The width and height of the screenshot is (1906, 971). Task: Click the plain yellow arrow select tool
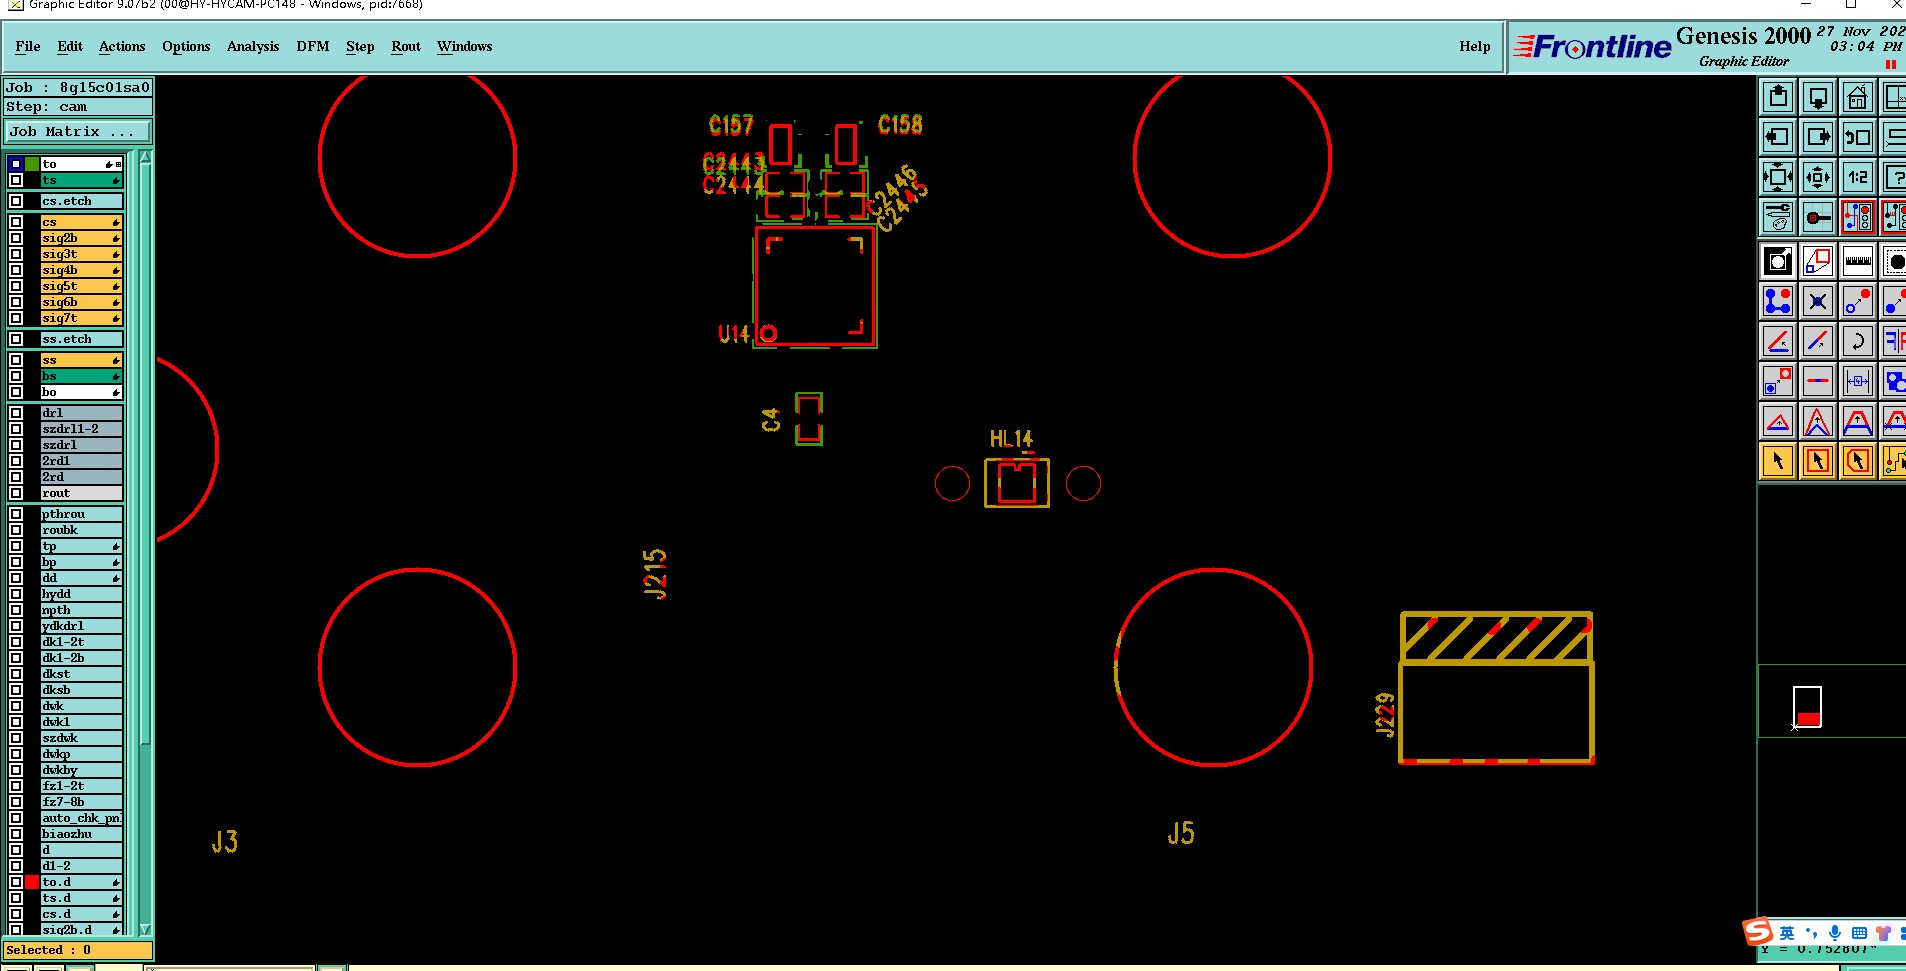[x=1778, y=461]
